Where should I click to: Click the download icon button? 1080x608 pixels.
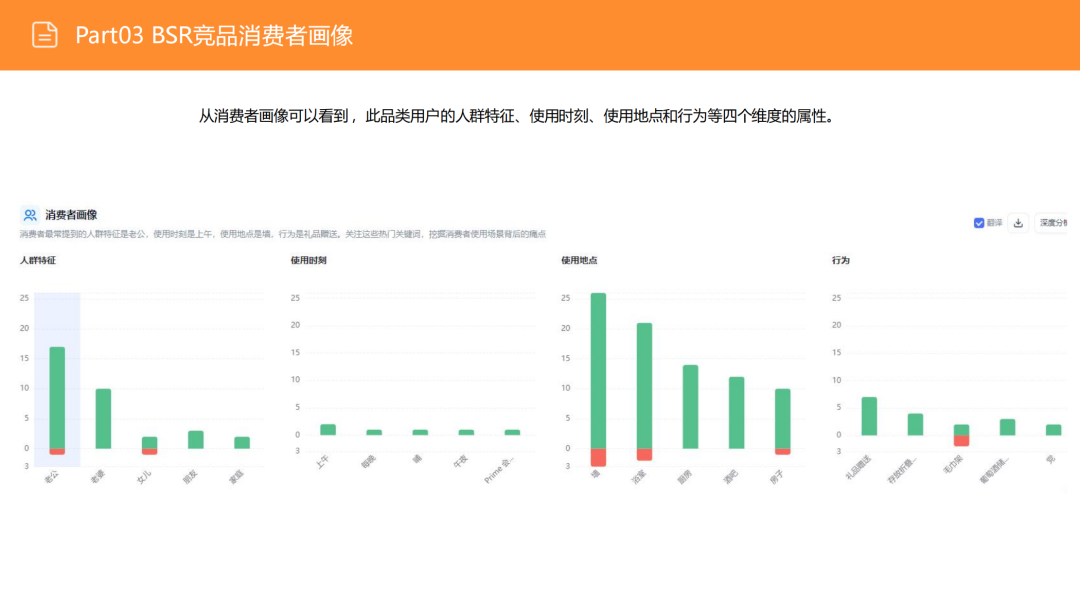(x=1018, y=223)
